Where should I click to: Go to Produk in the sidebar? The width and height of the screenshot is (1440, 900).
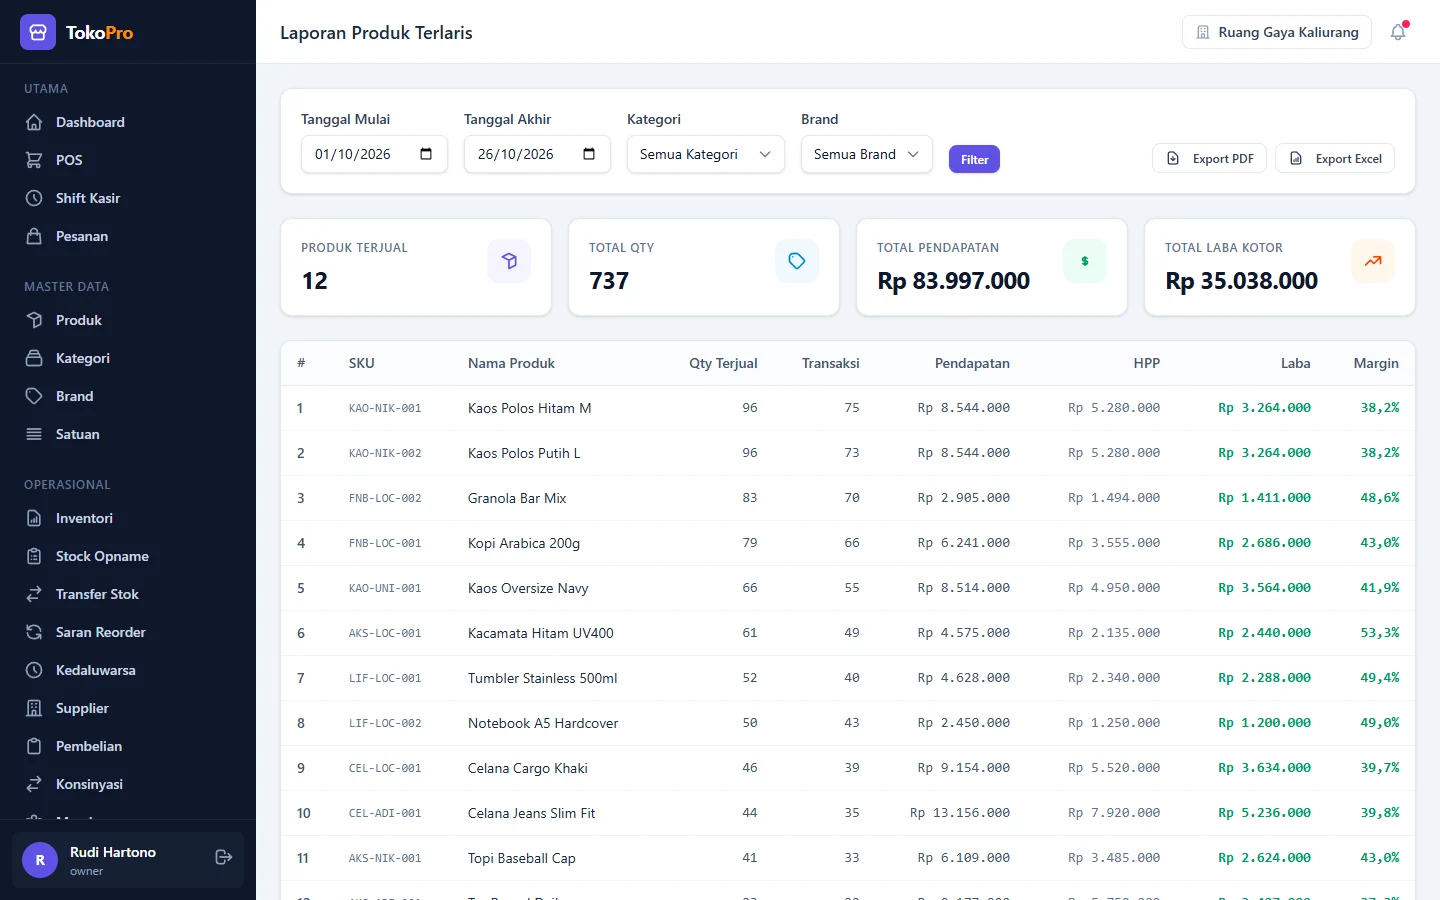pyautogui.click(x=128, y=320)
